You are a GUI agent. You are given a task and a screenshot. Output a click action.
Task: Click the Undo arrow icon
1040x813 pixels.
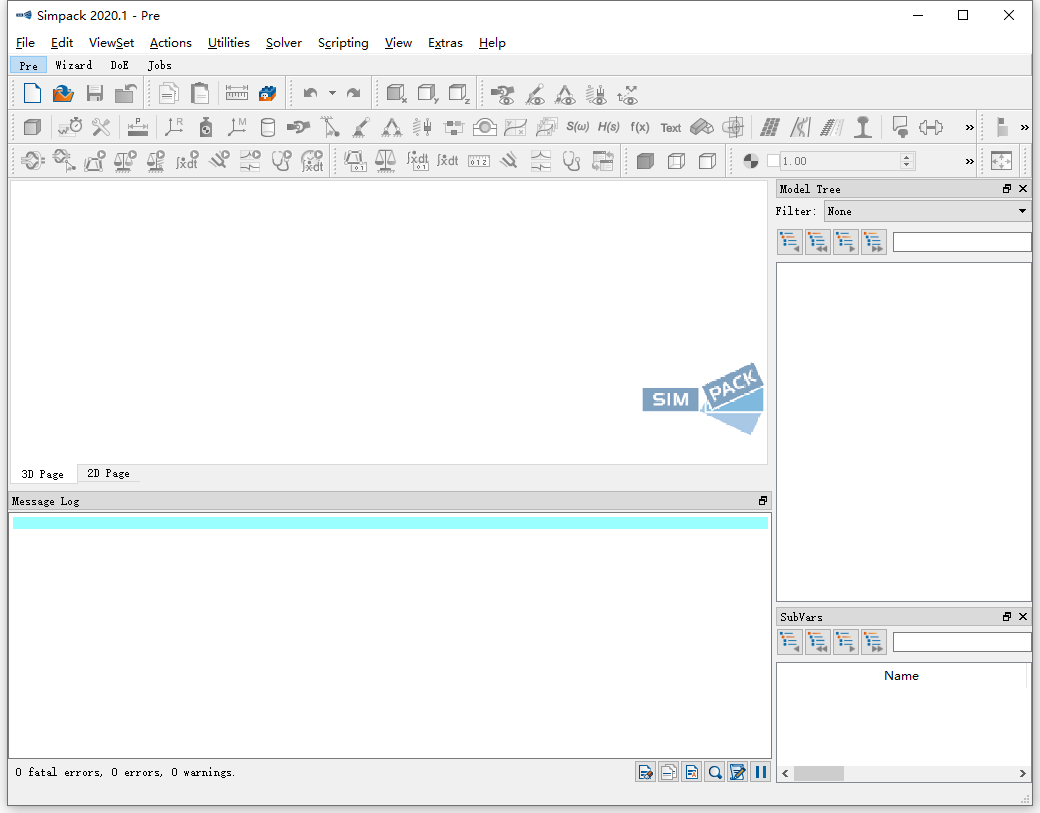tap(310, 94)
